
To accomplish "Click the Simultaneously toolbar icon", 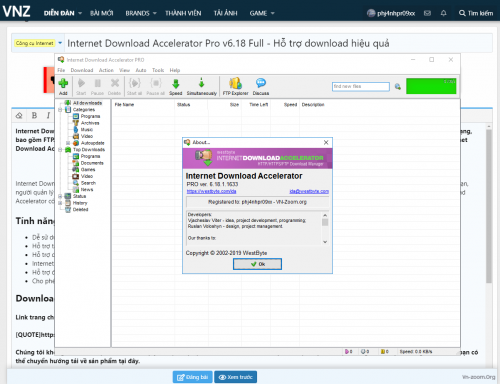I will pyautogui.click(x=202, y=86).
